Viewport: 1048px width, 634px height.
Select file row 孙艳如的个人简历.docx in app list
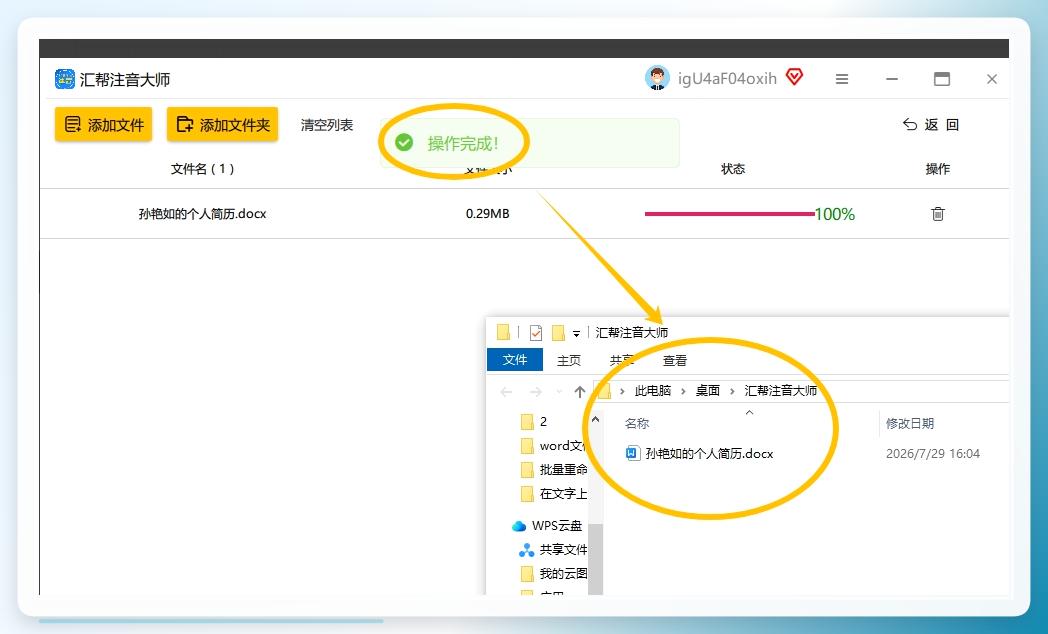[x=524, y=214]
